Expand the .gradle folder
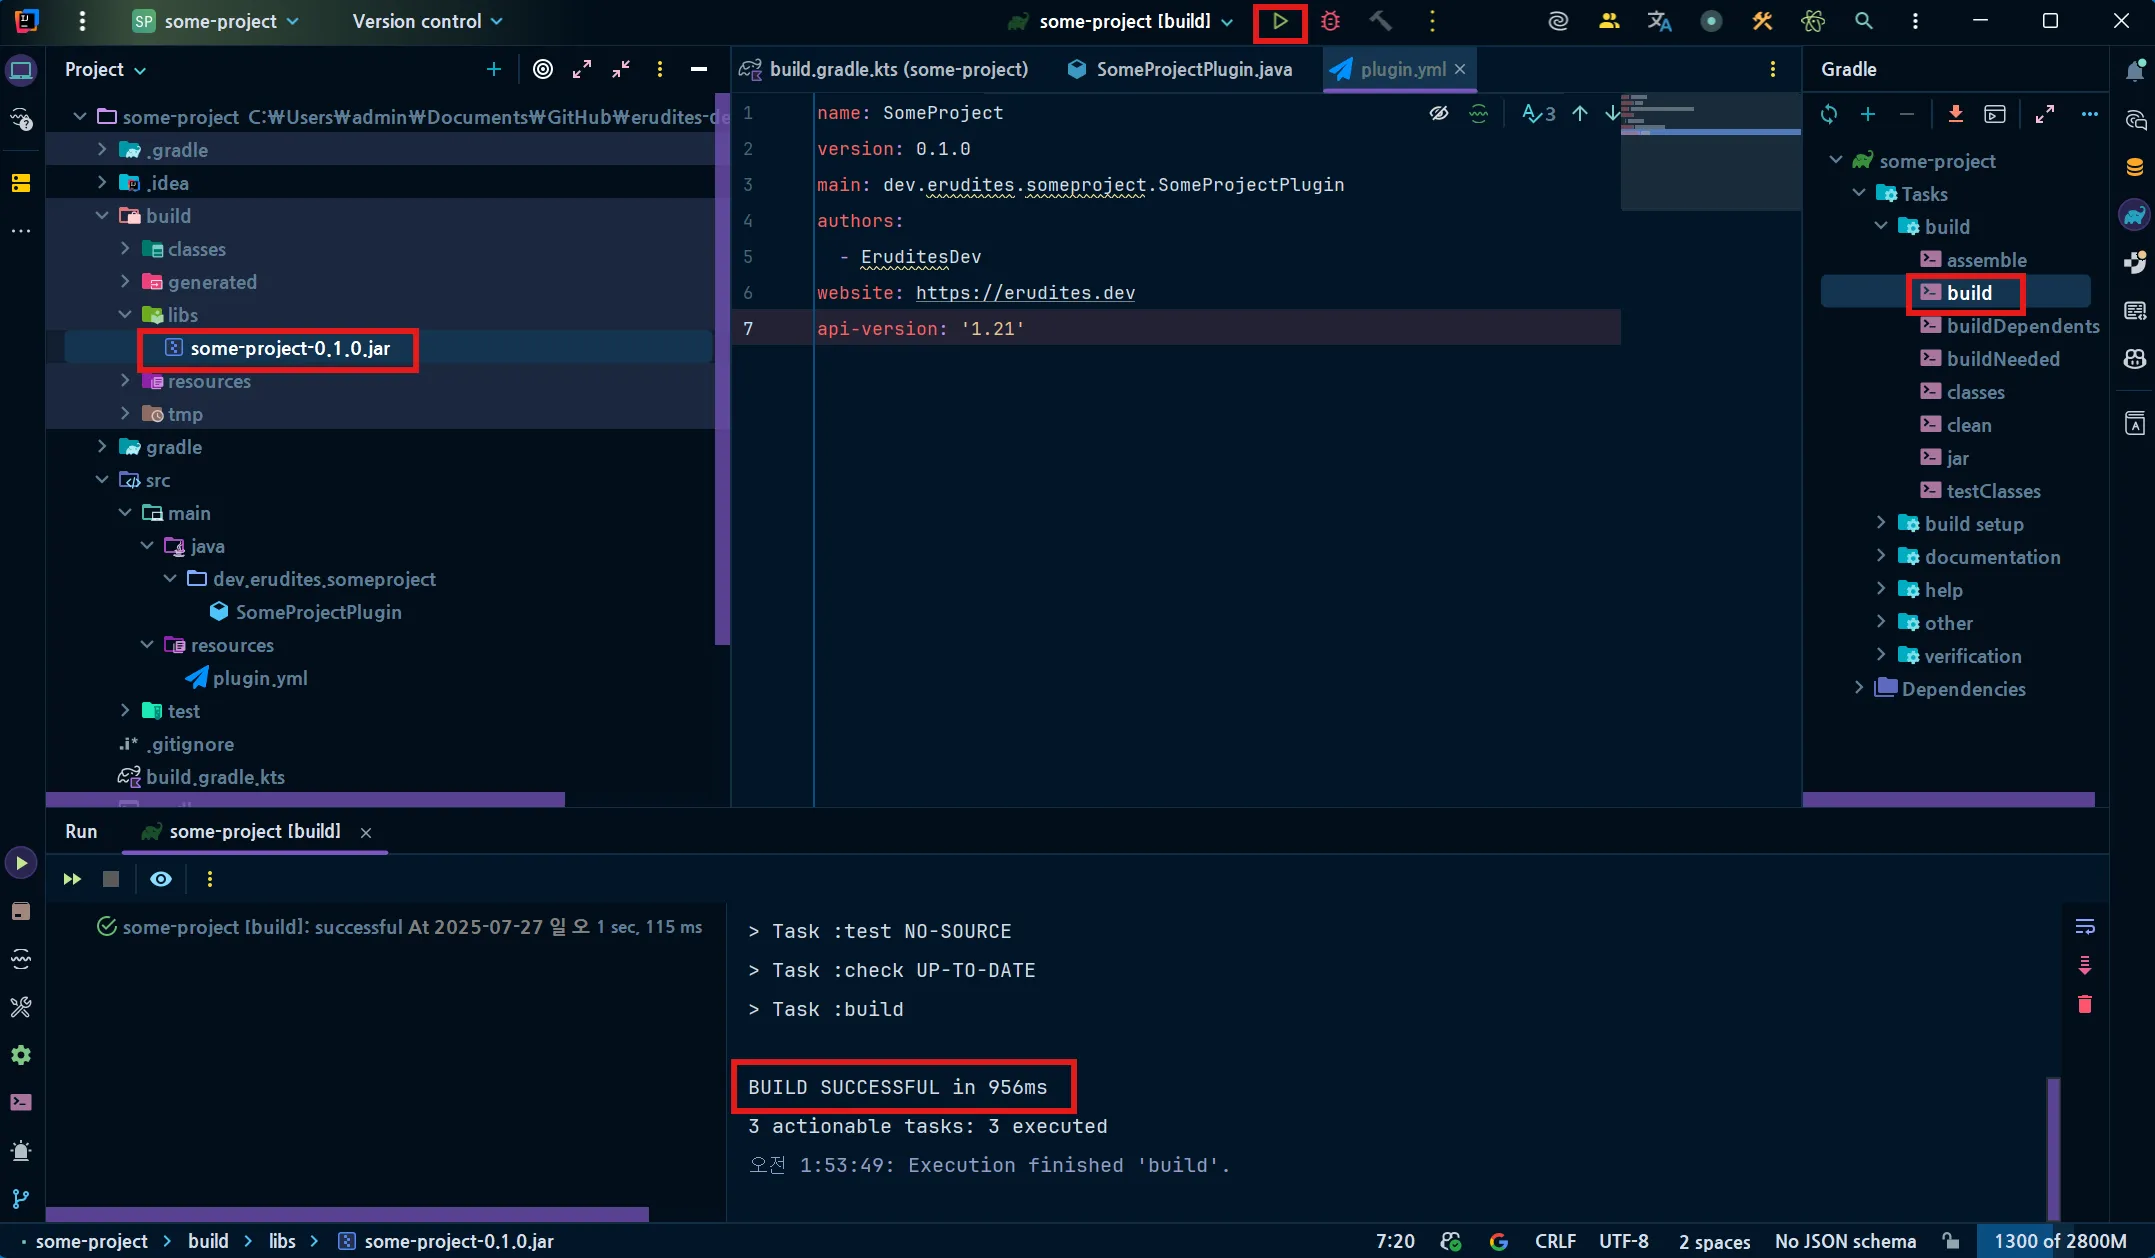 pyautogui.click(x=101, y=149)
